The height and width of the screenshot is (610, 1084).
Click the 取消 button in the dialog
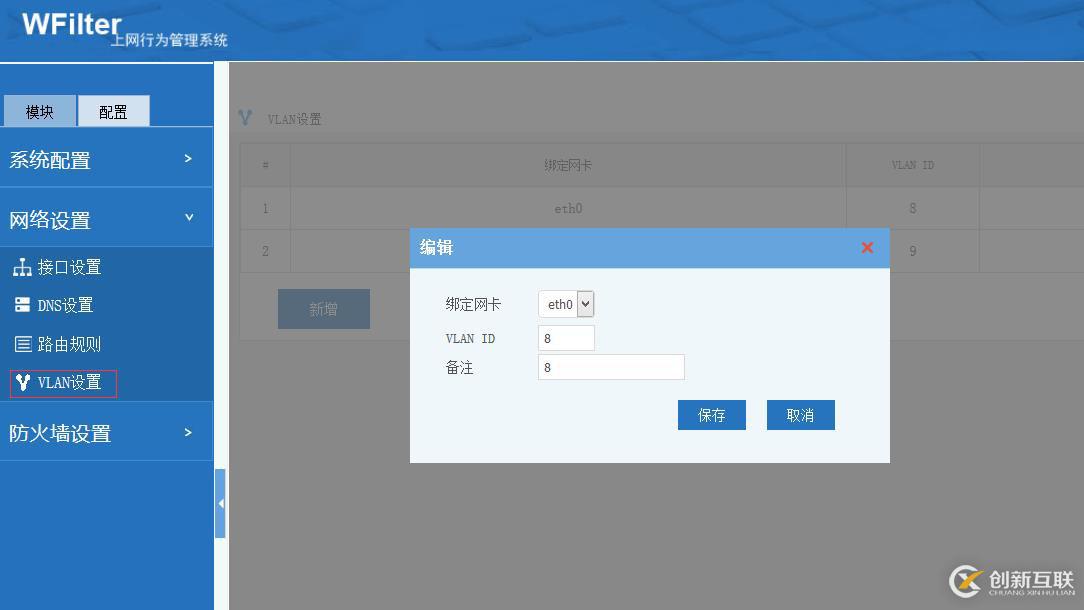tap(801, 415)
